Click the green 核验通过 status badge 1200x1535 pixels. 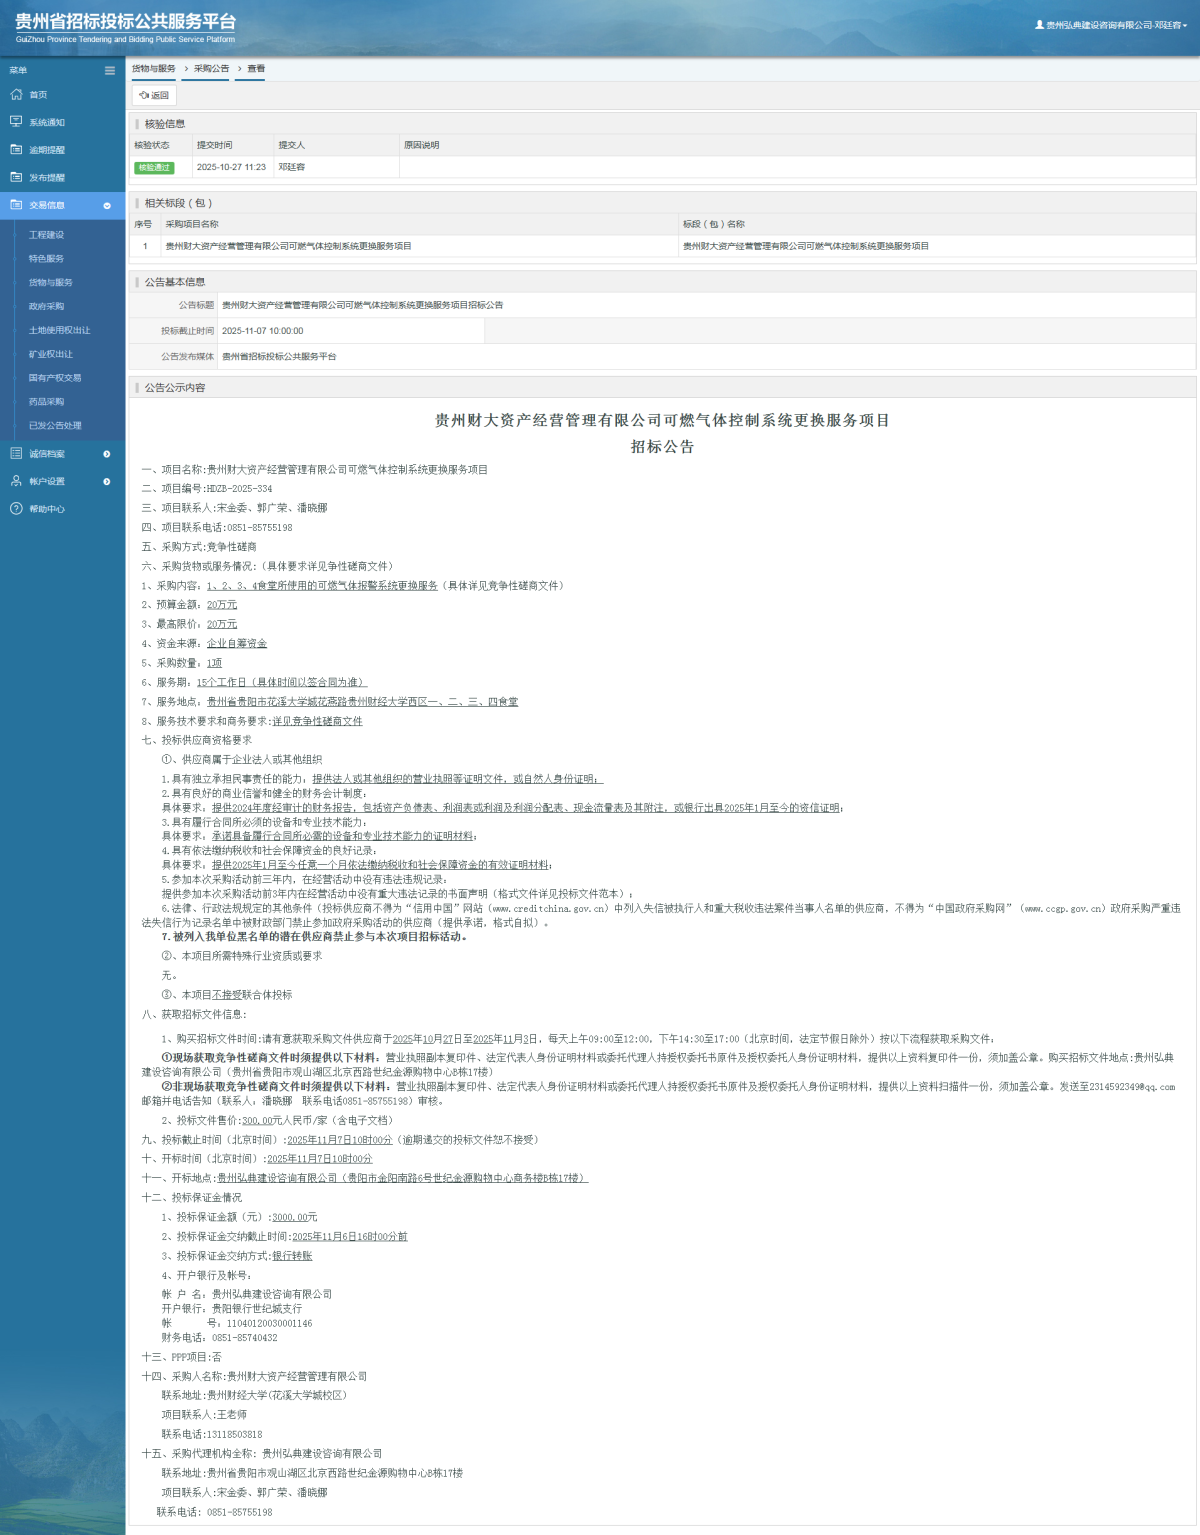(154, 168)
